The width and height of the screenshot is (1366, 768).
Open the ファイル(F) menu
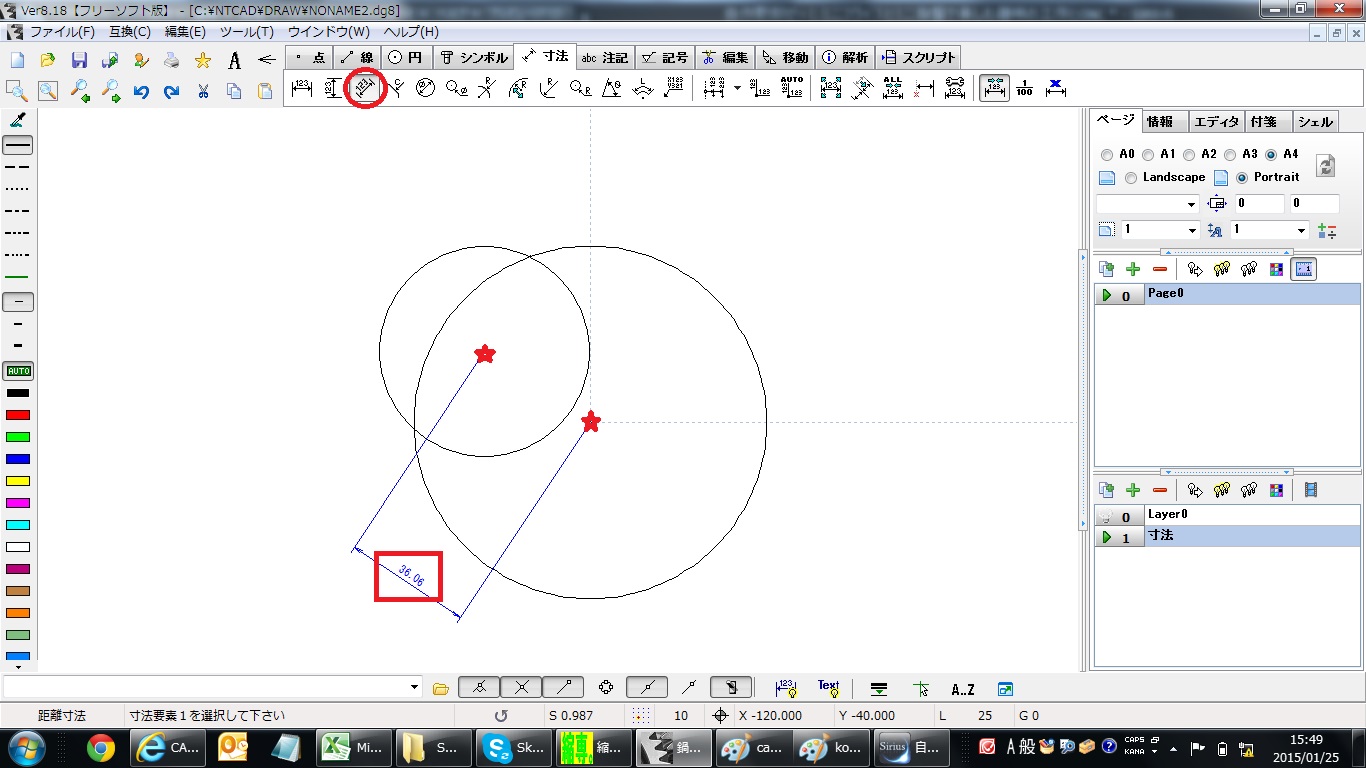click(x=61, y=32)
